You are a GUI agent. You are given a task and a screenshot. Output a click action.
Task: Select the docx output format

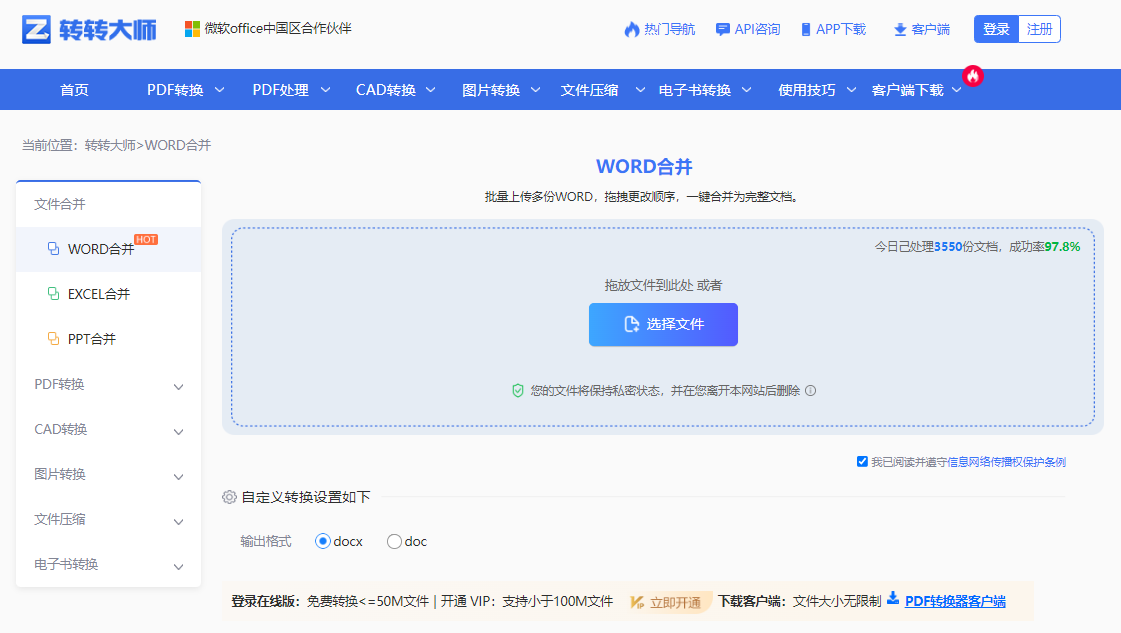[x=322, y=541]
